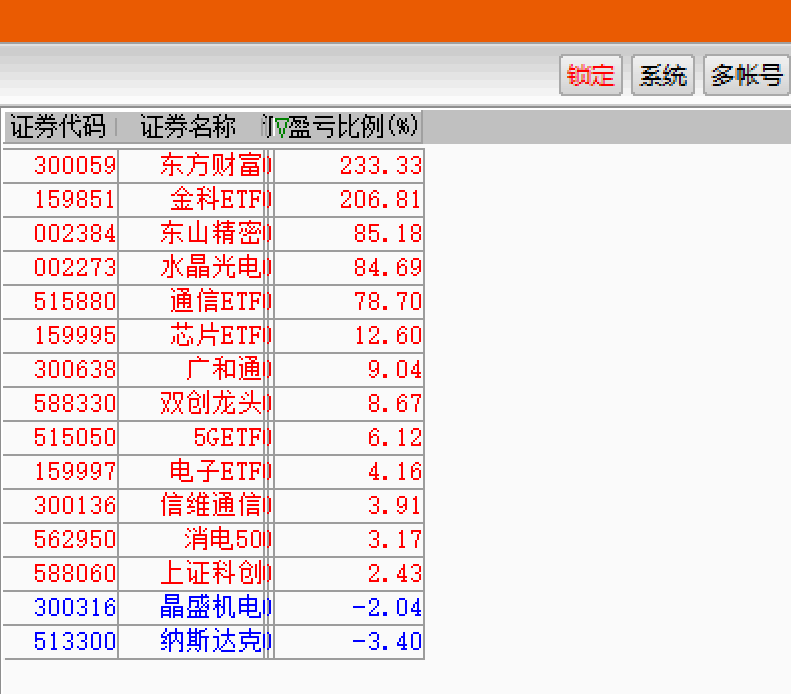Click the 12.60 profit ratio value
The width and height of the screenshot is (791, 694).
[388, 335]
